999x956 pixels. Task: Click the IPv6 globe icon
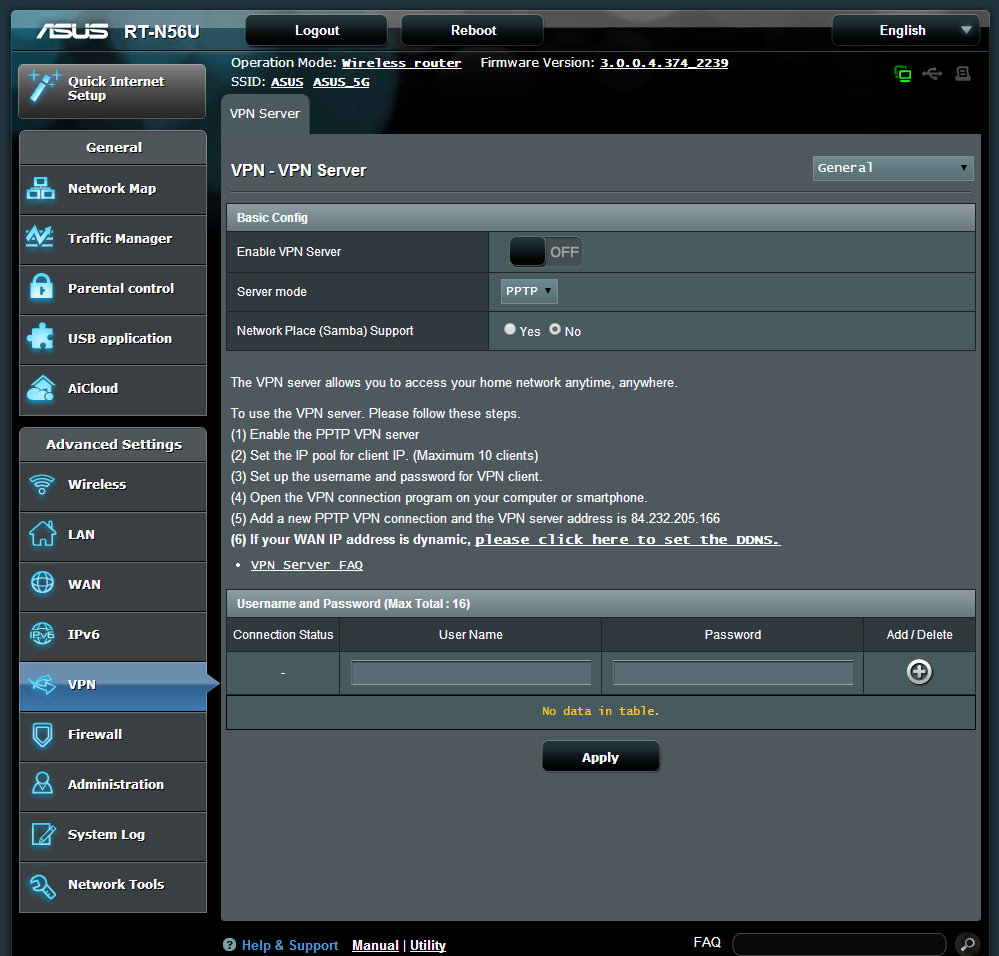42,634
